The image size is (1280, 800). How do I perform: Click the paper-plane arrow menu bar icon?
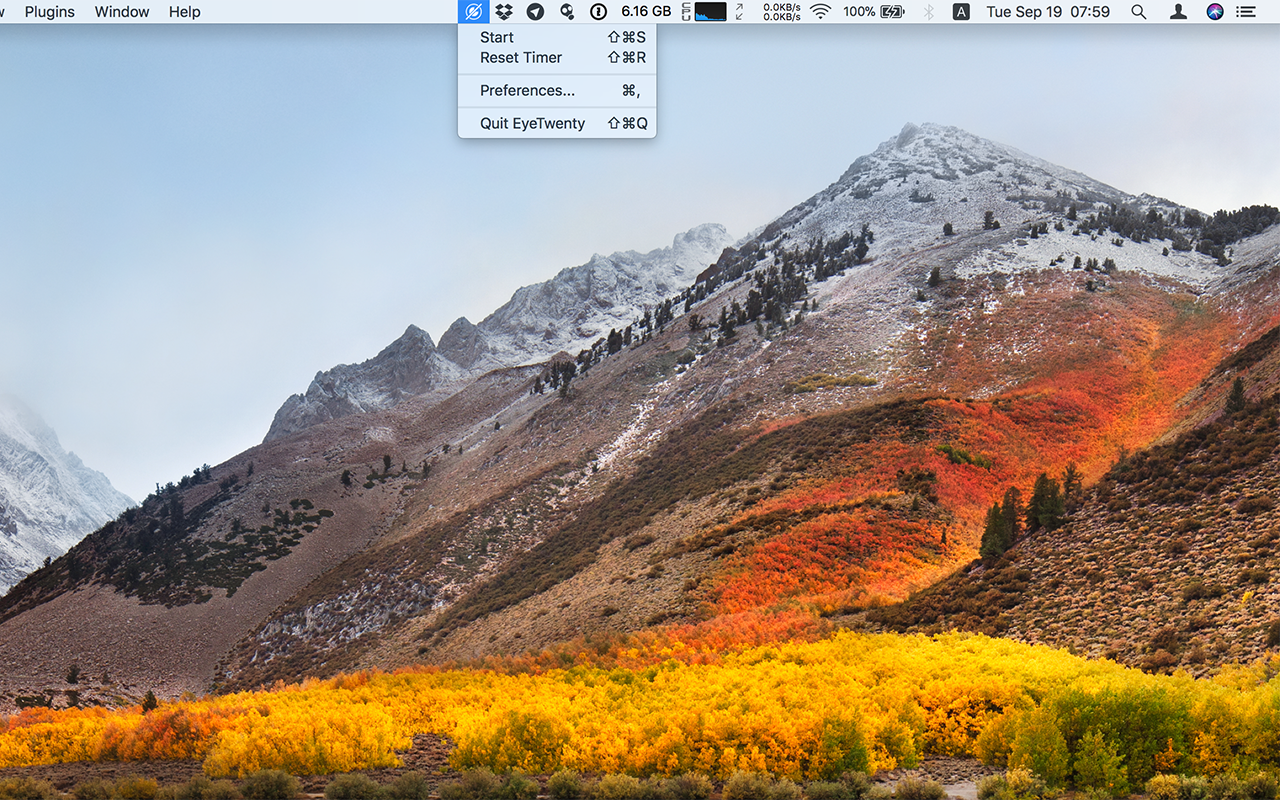pos(536,12)
